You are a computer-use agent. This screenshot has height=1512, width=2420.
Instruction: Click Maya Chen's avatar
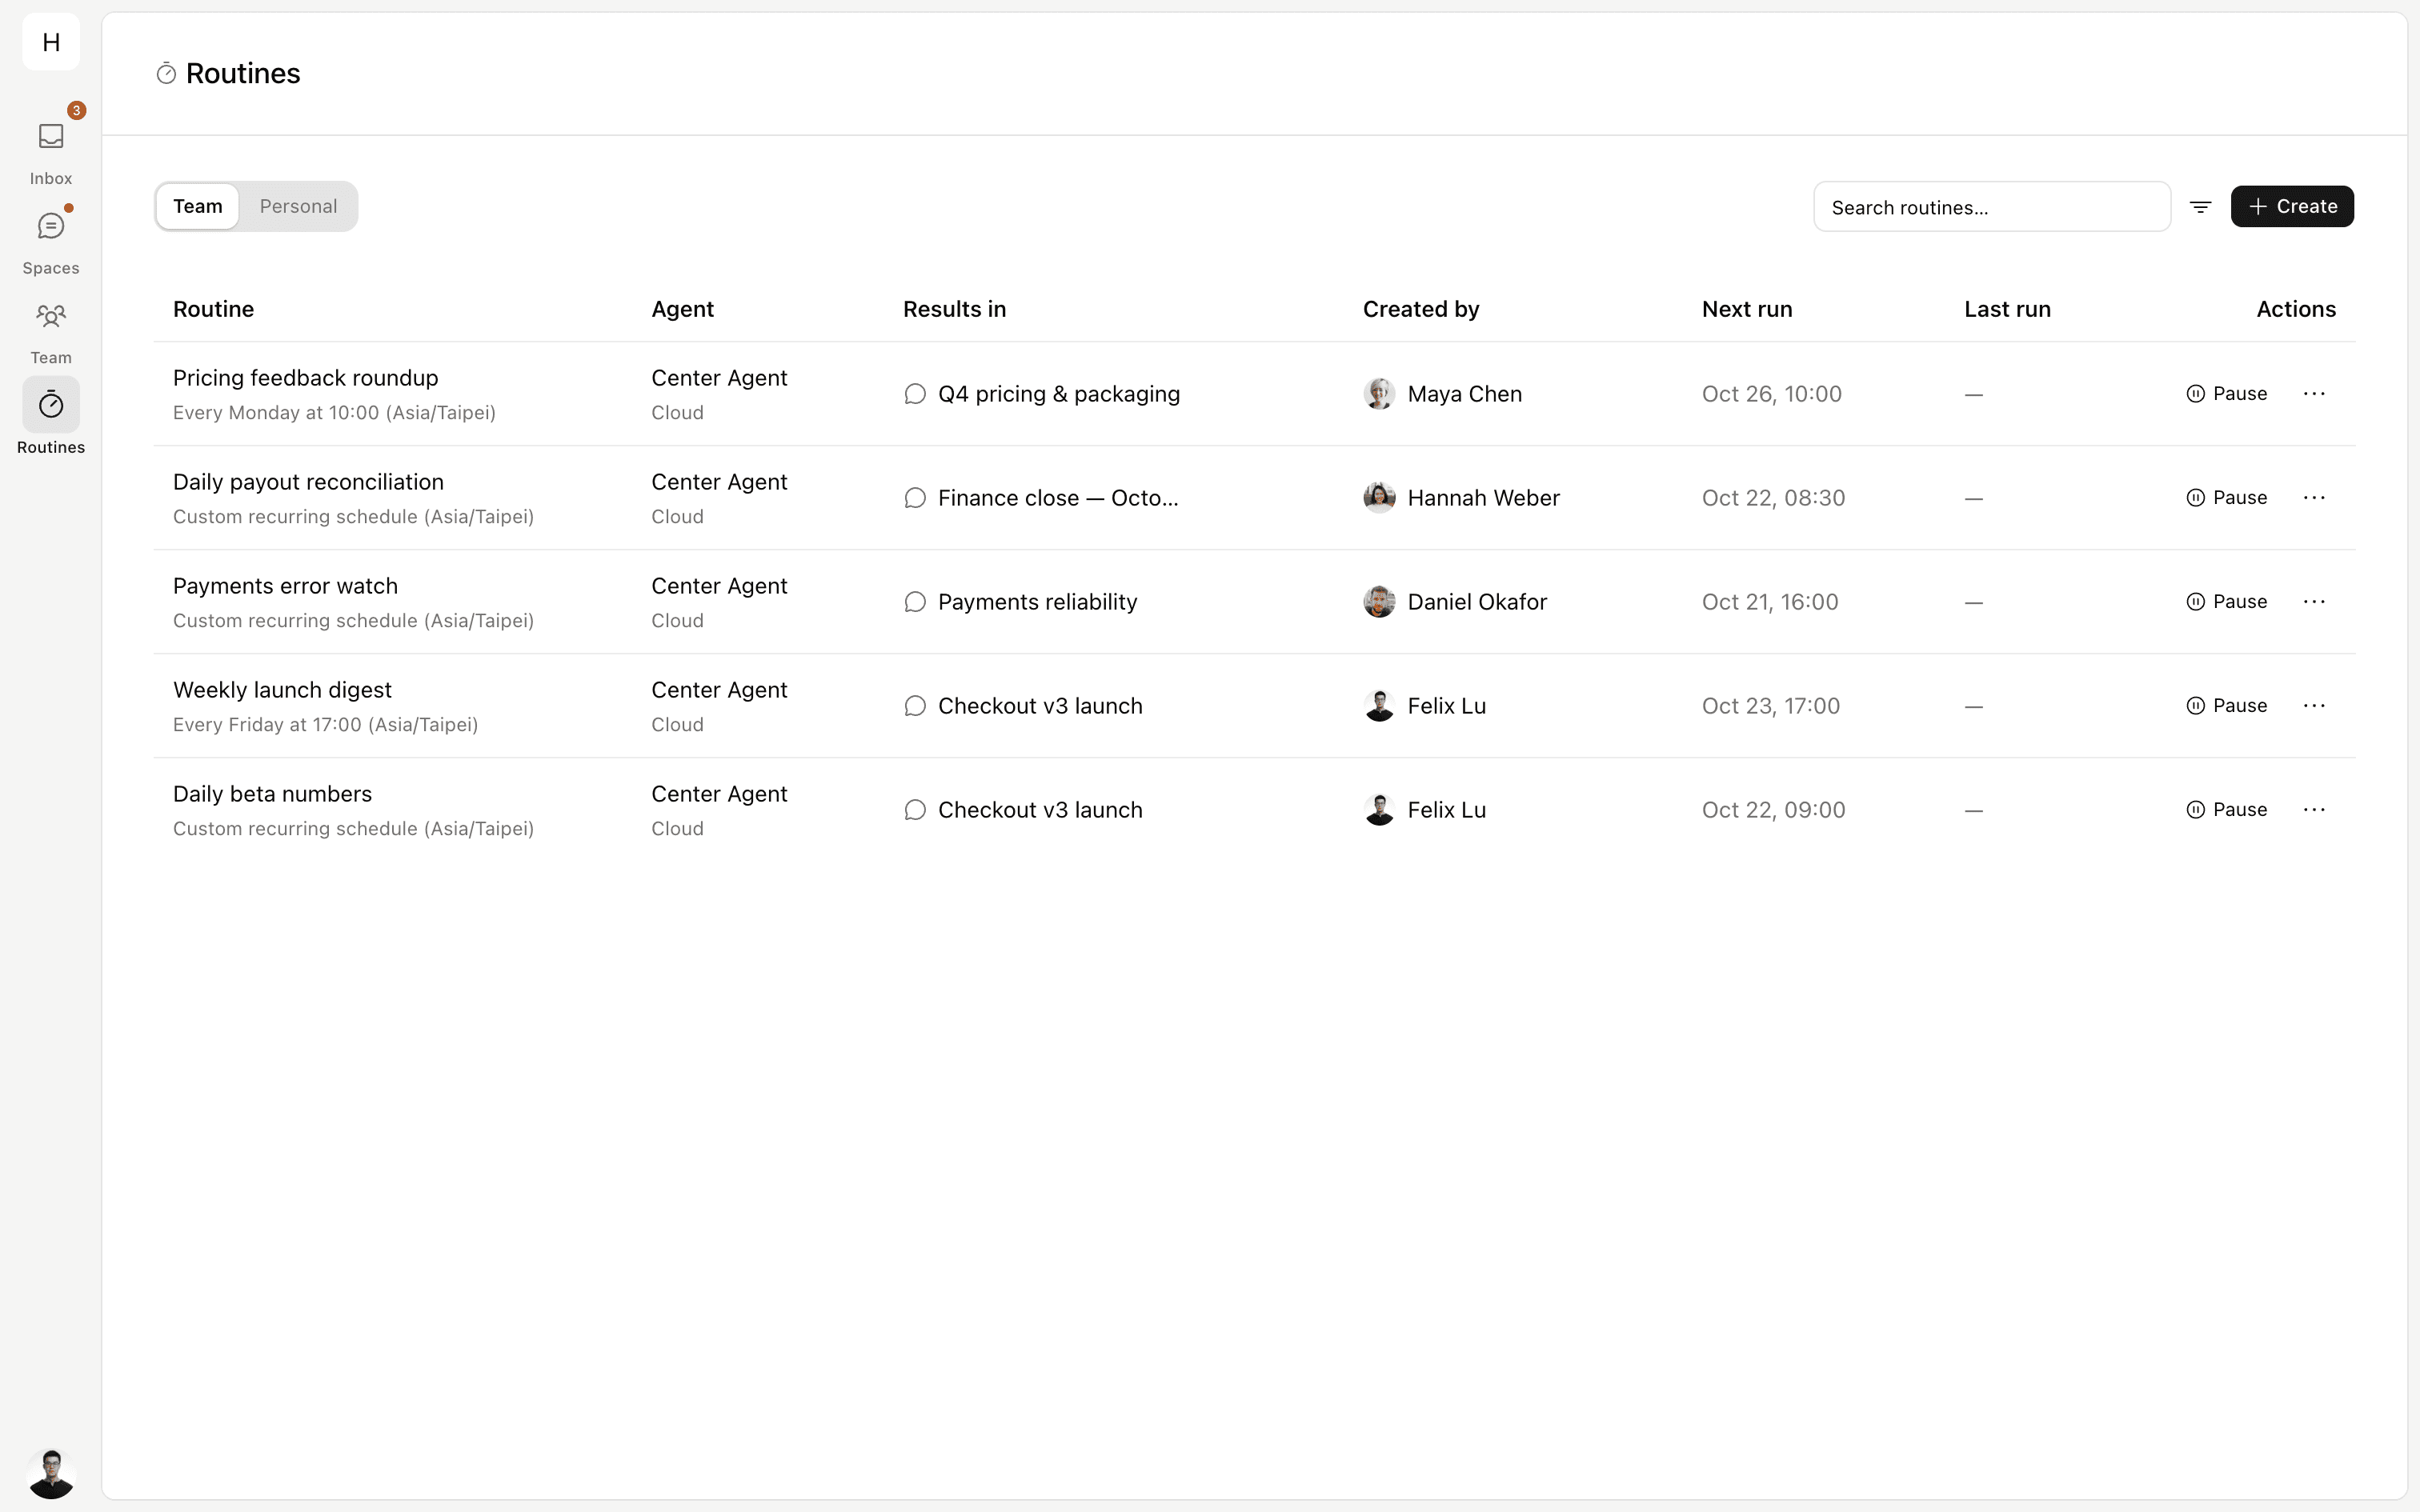click(x=1379, y=394)
